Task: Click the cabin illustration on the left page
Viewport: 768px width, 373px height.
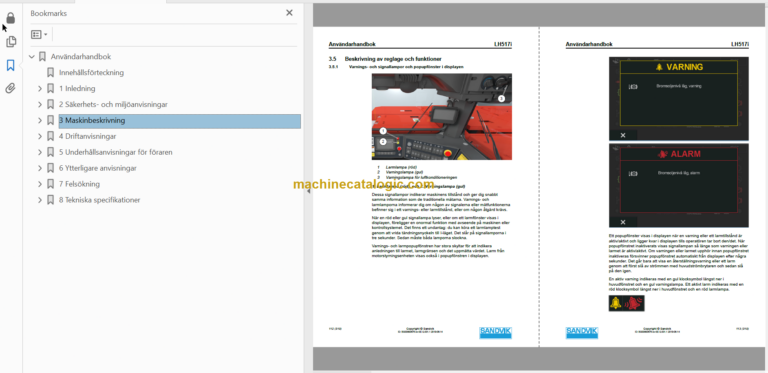Action: pos(442,117)
